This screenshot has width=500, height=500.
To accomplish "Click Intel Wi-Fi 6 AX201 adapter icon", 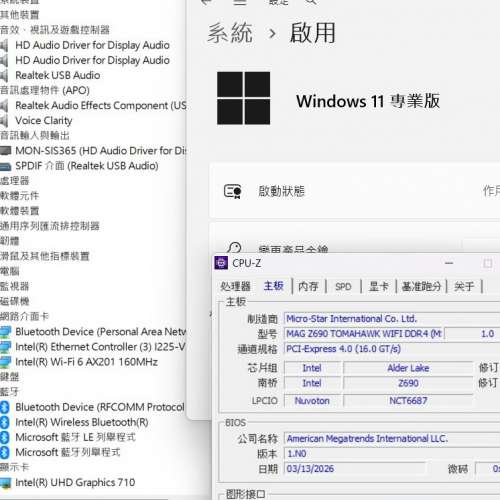I will (x=5, y=362).
